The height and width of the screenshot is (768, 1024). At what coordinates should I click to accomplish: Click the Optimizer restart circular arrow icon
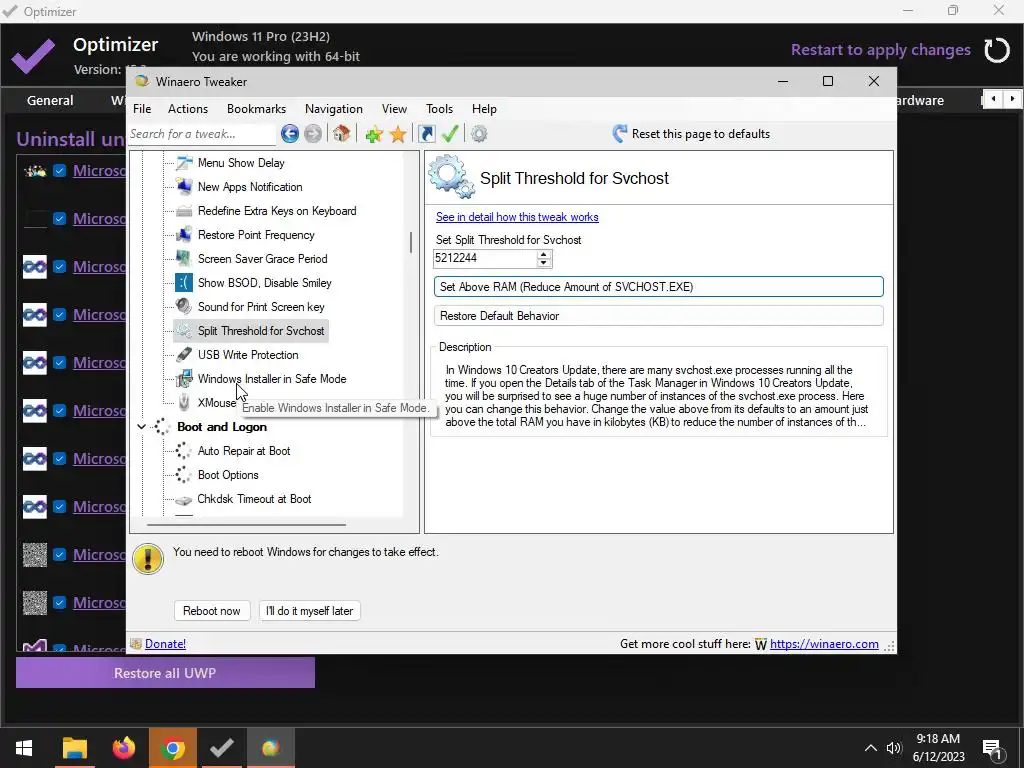tap(997, 50)
